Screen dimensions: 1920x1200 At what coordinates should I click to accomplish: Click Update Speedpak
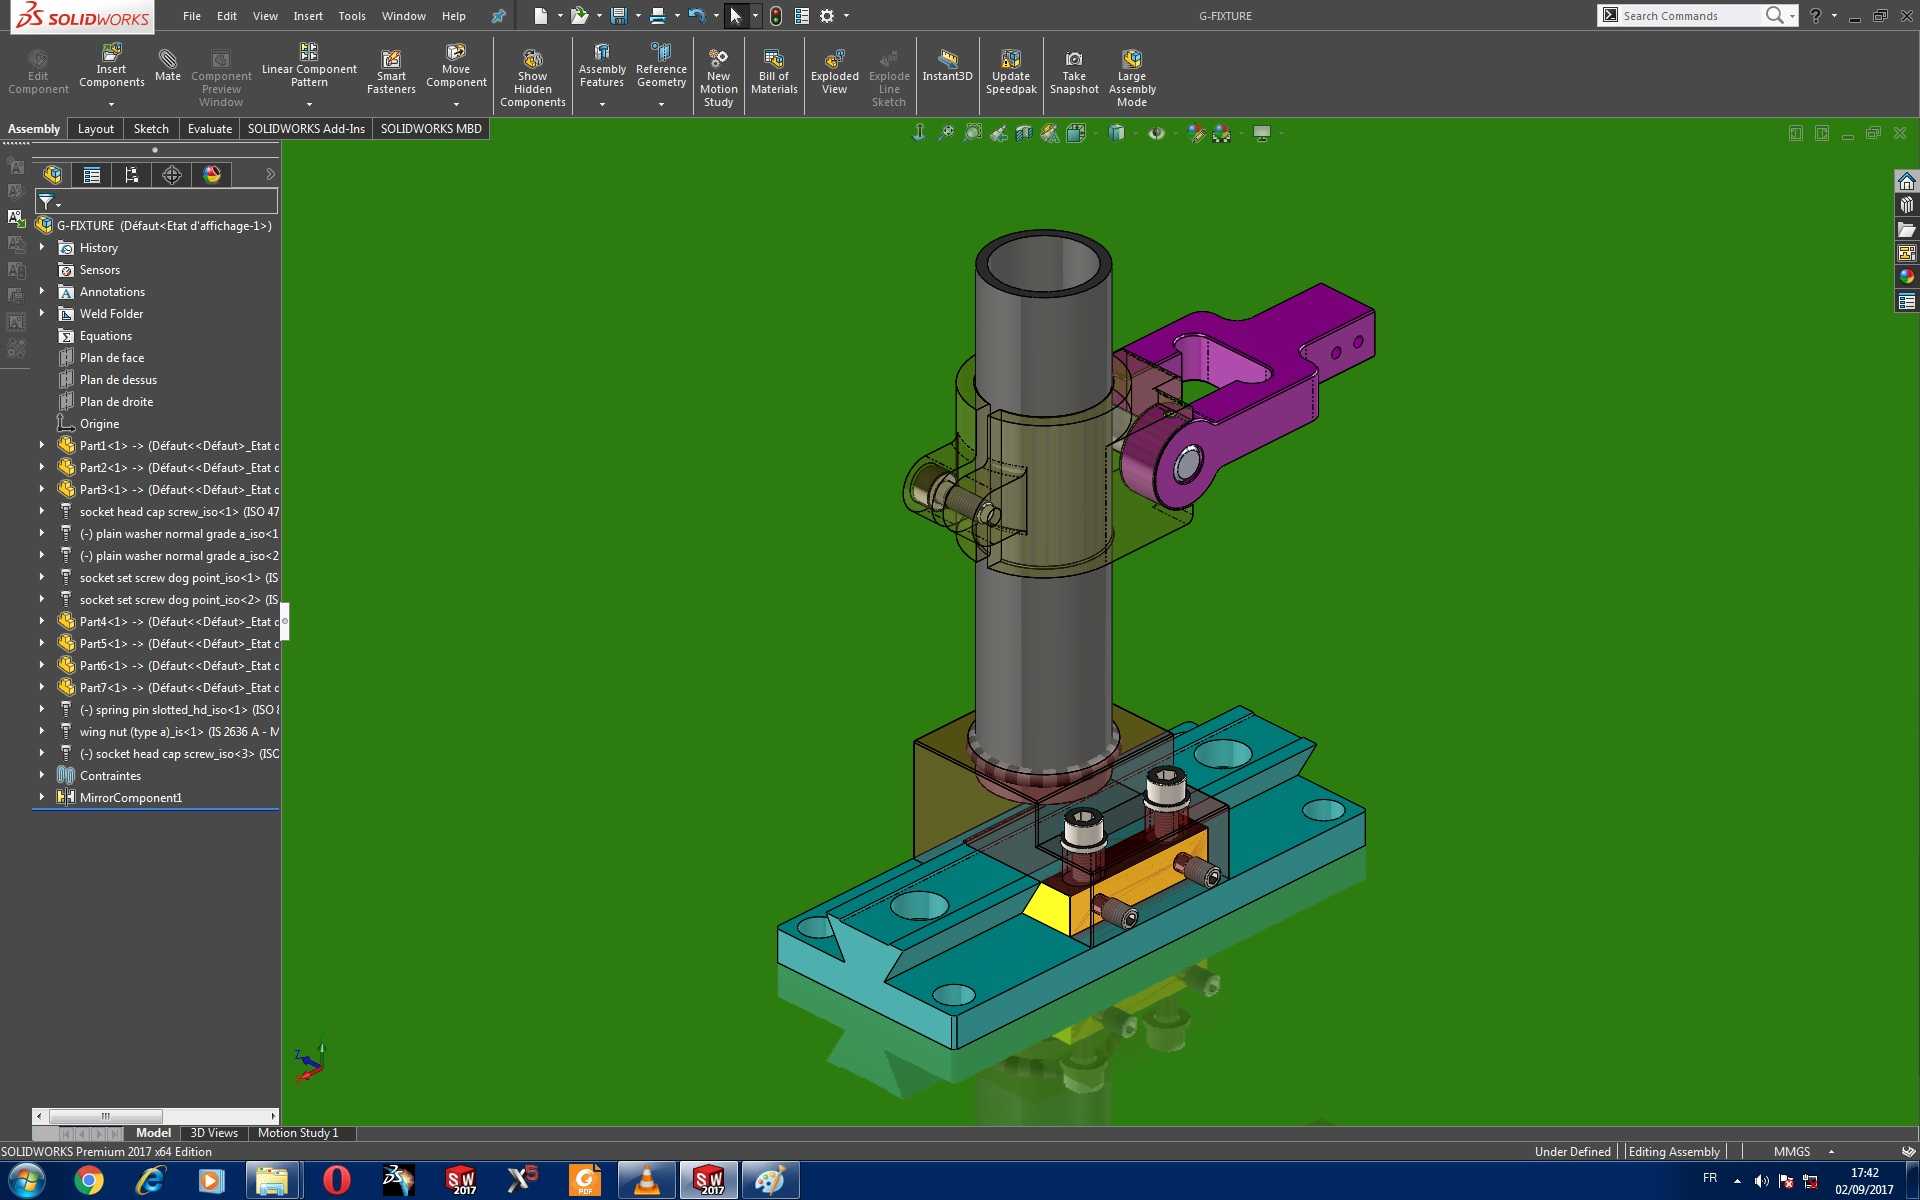[1011, 71]
